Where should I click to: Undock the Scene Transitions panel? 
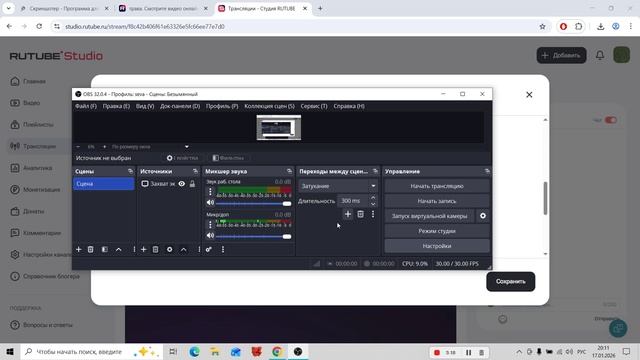click(x=376, y=171)
